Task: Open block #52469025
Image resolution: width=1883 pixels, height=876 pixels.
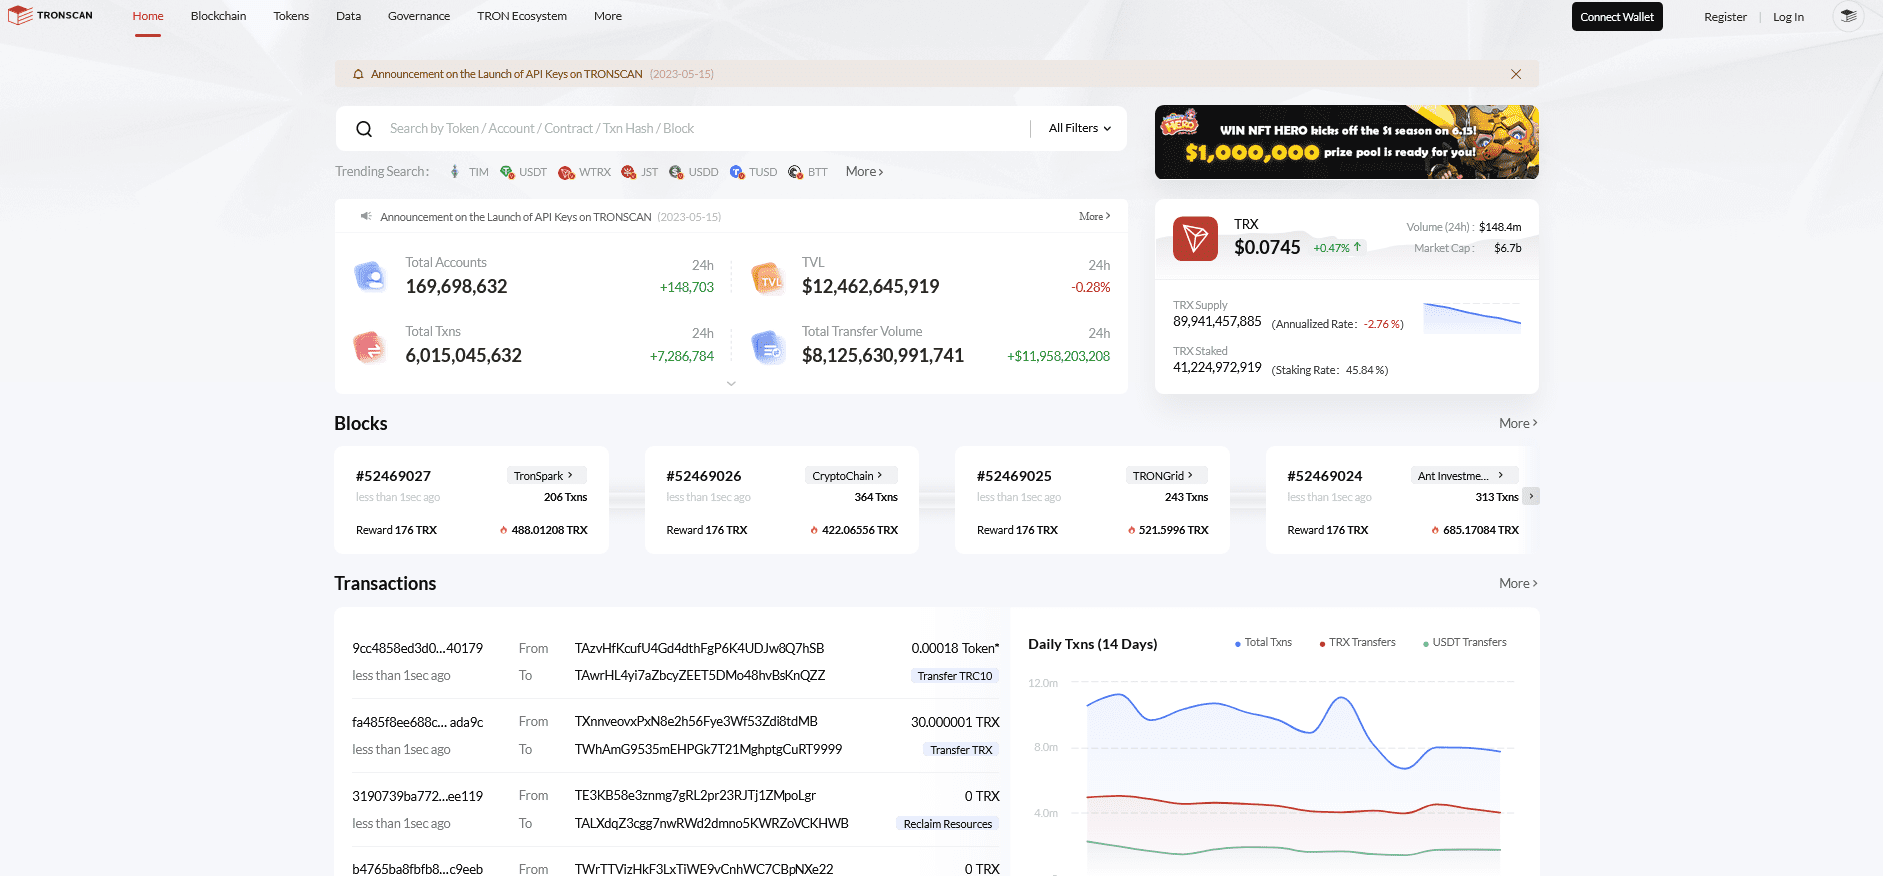Action: pos(1014,476)
